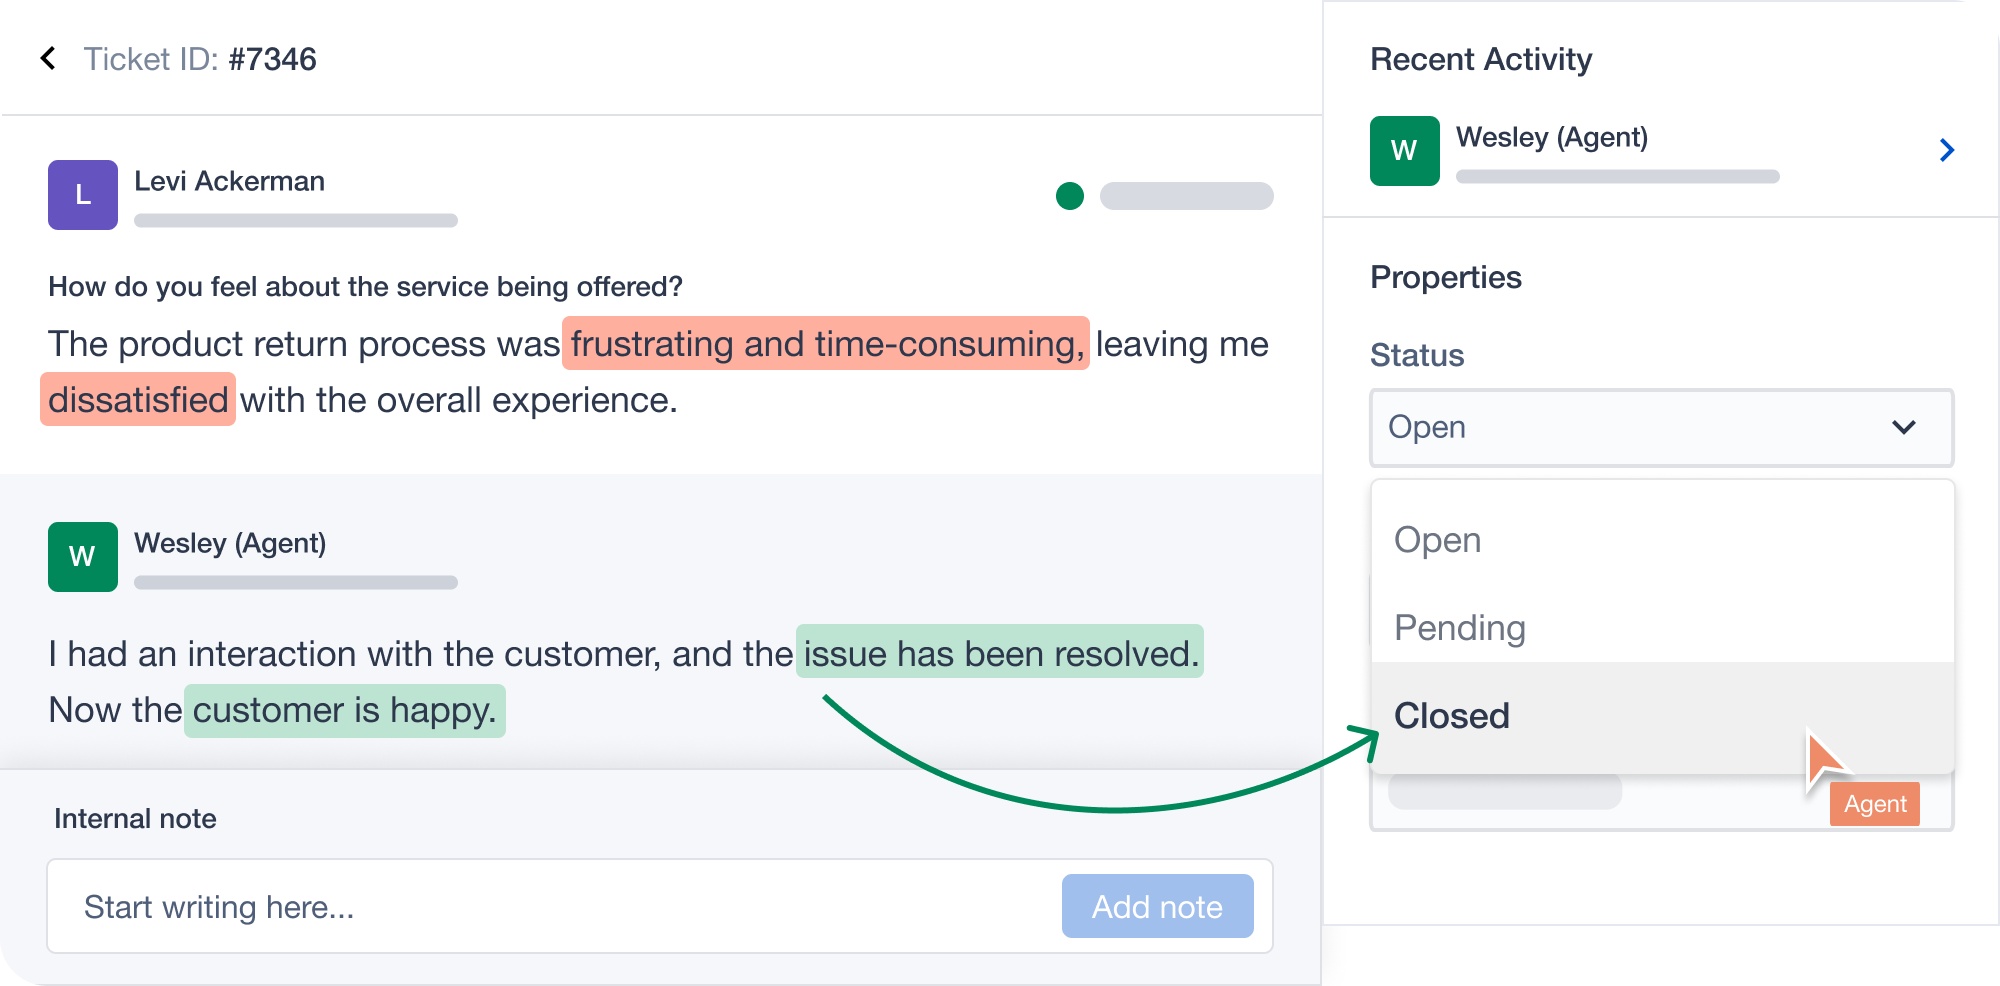Click the Internal note label

coord(135,819)
